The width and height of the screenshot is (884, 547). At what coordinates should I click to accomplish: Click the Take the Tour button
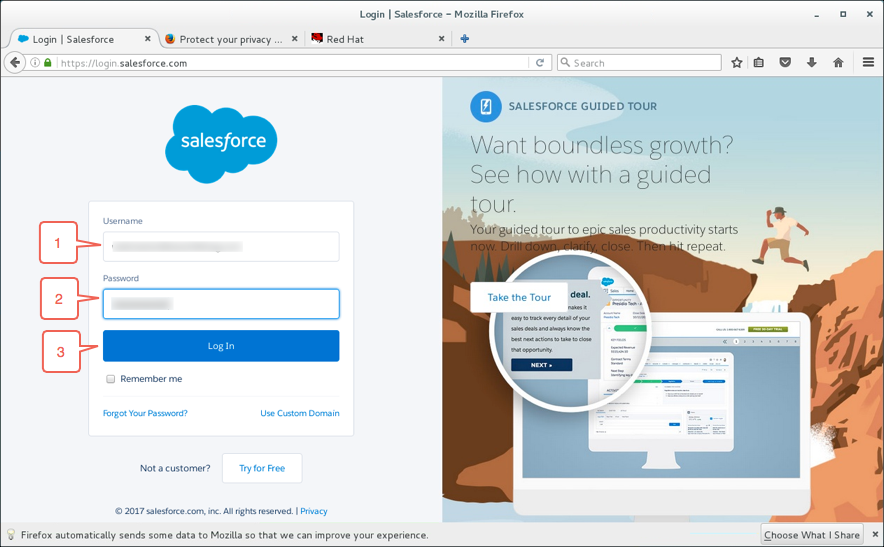(x=519, y=297)
